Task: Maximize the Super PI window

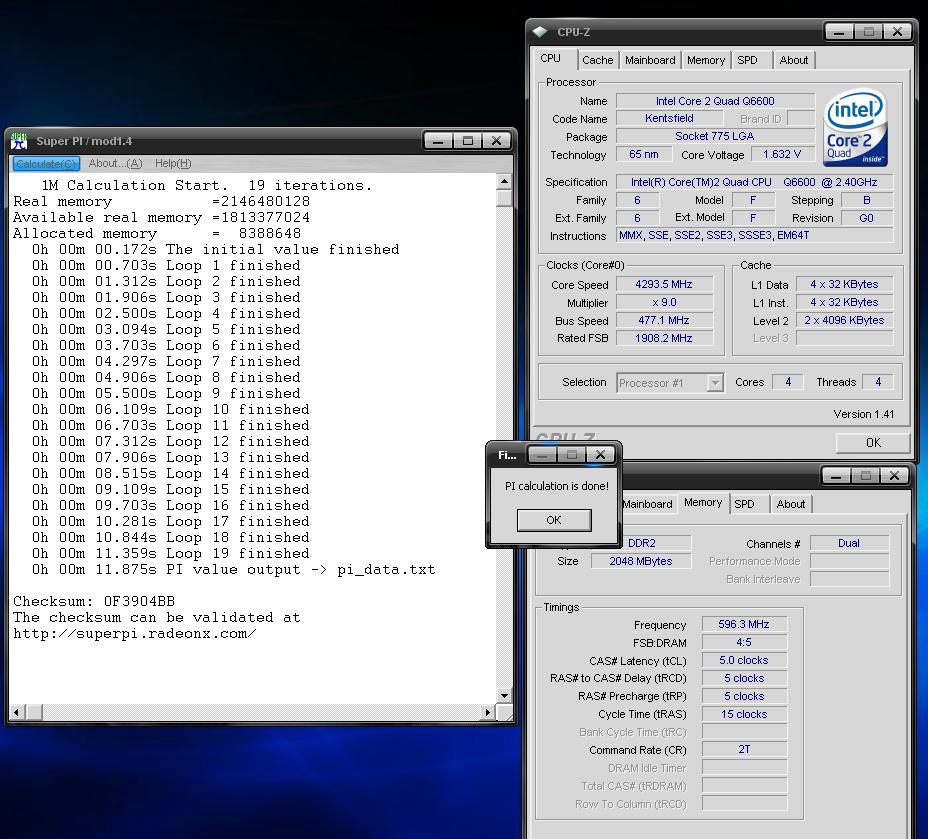Action: point(468,141)
